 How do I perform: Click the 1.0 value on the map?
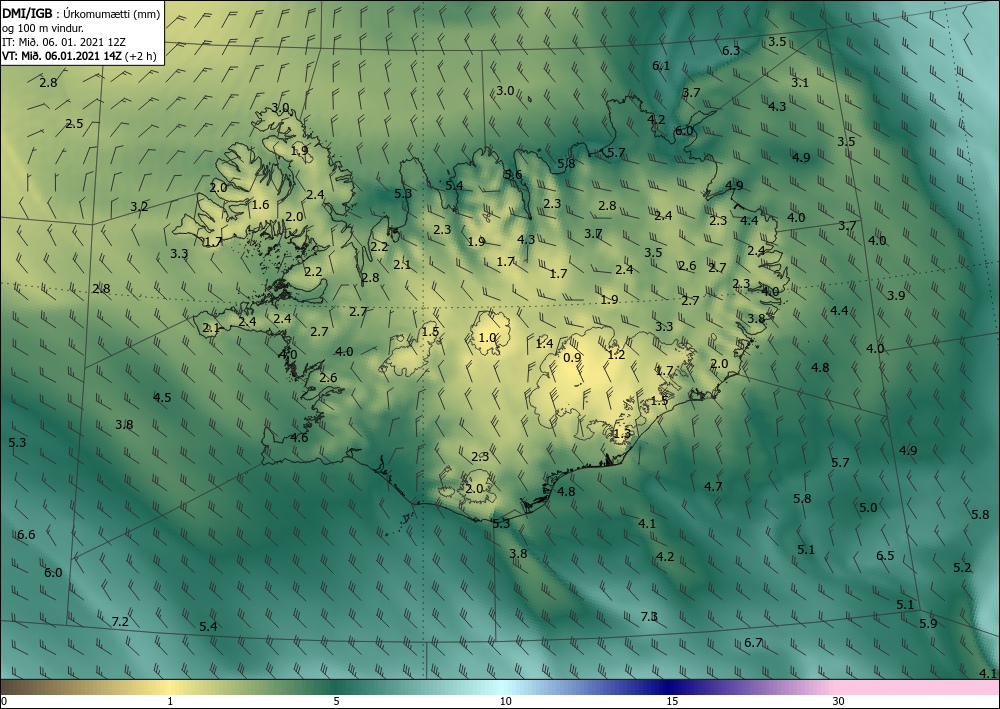coord(487,337)
